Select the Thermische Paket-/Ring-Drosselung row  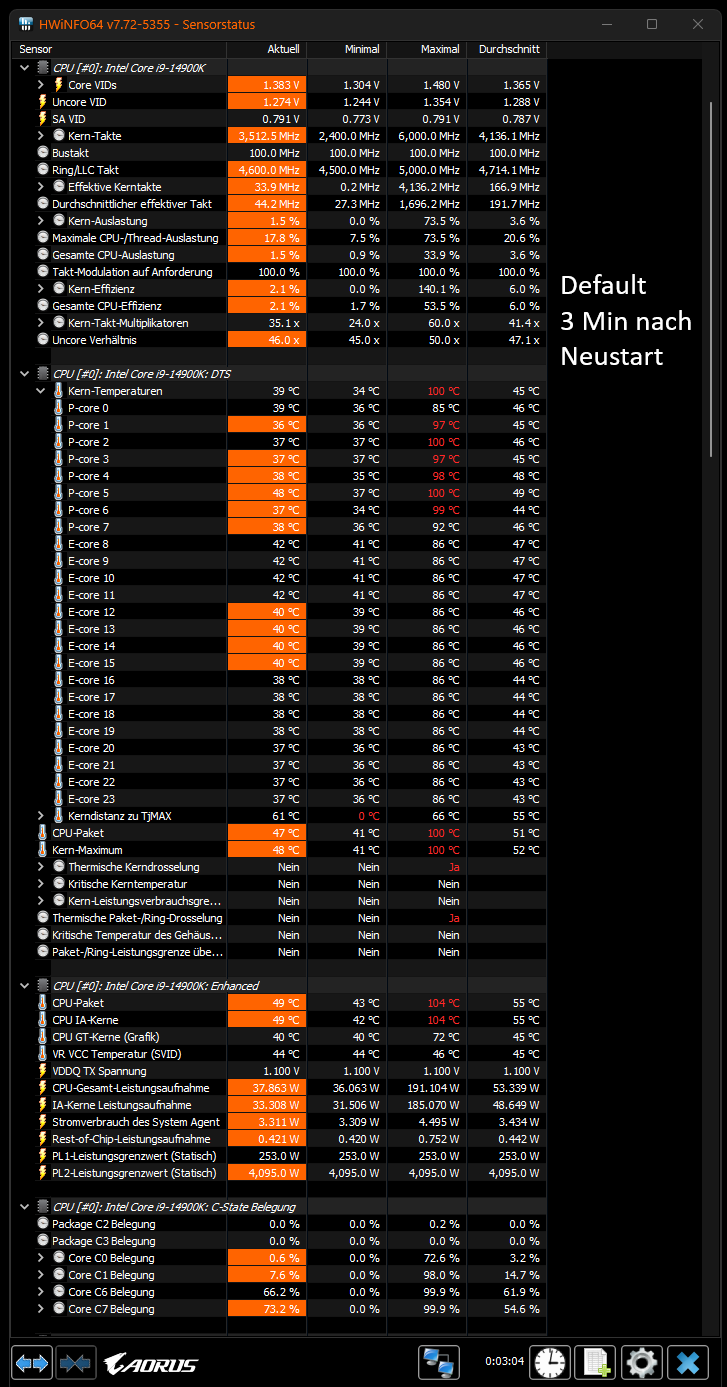pos(279,918)
